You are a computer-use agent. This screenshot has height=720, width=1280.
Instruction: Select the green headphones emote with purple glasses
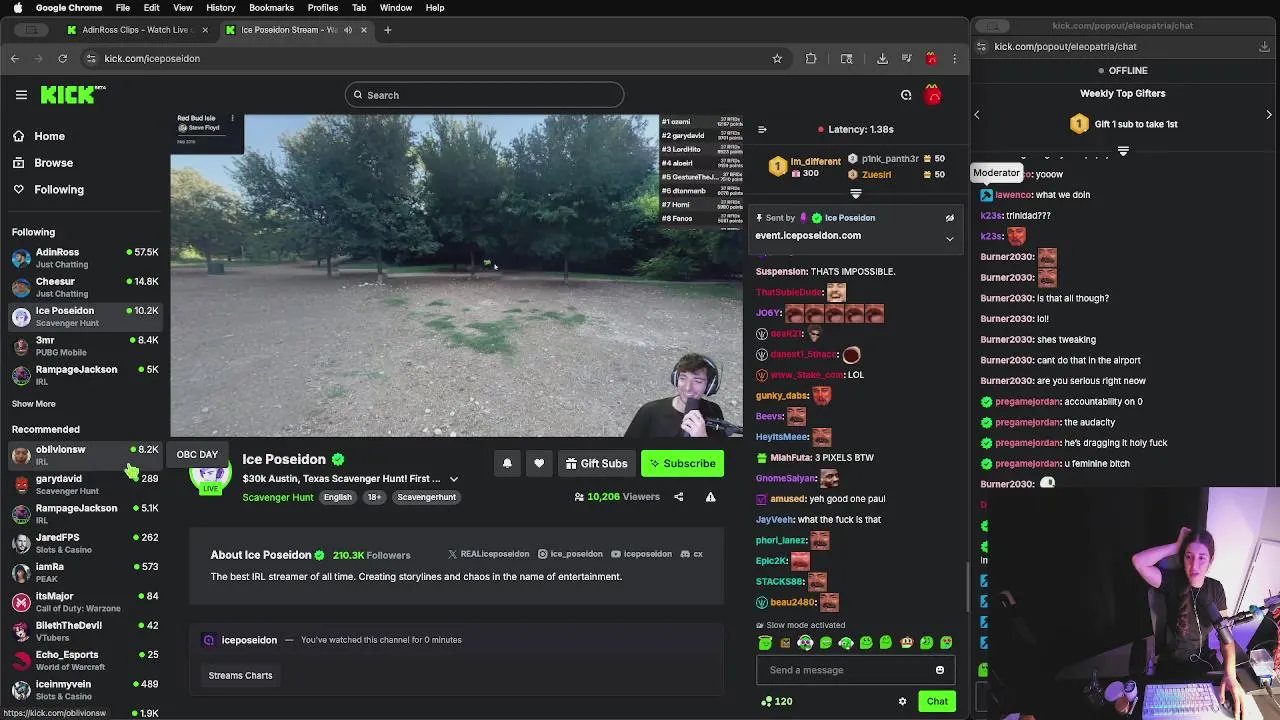tap(805, 643)
